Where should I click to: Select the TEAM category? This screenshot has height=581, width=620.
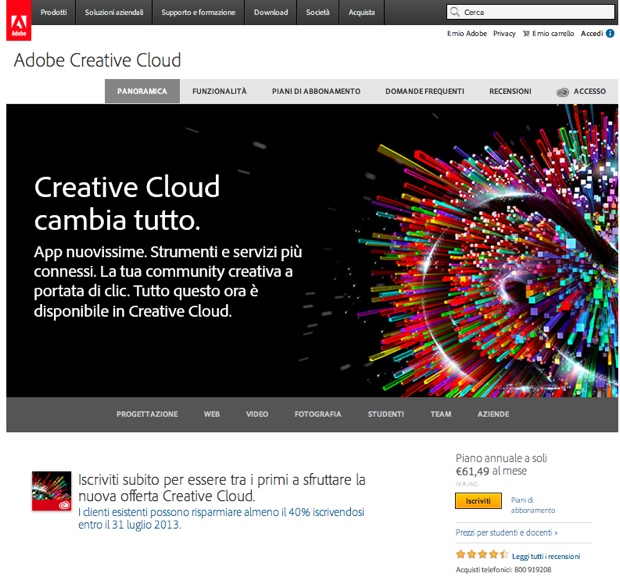click(440, 414)
